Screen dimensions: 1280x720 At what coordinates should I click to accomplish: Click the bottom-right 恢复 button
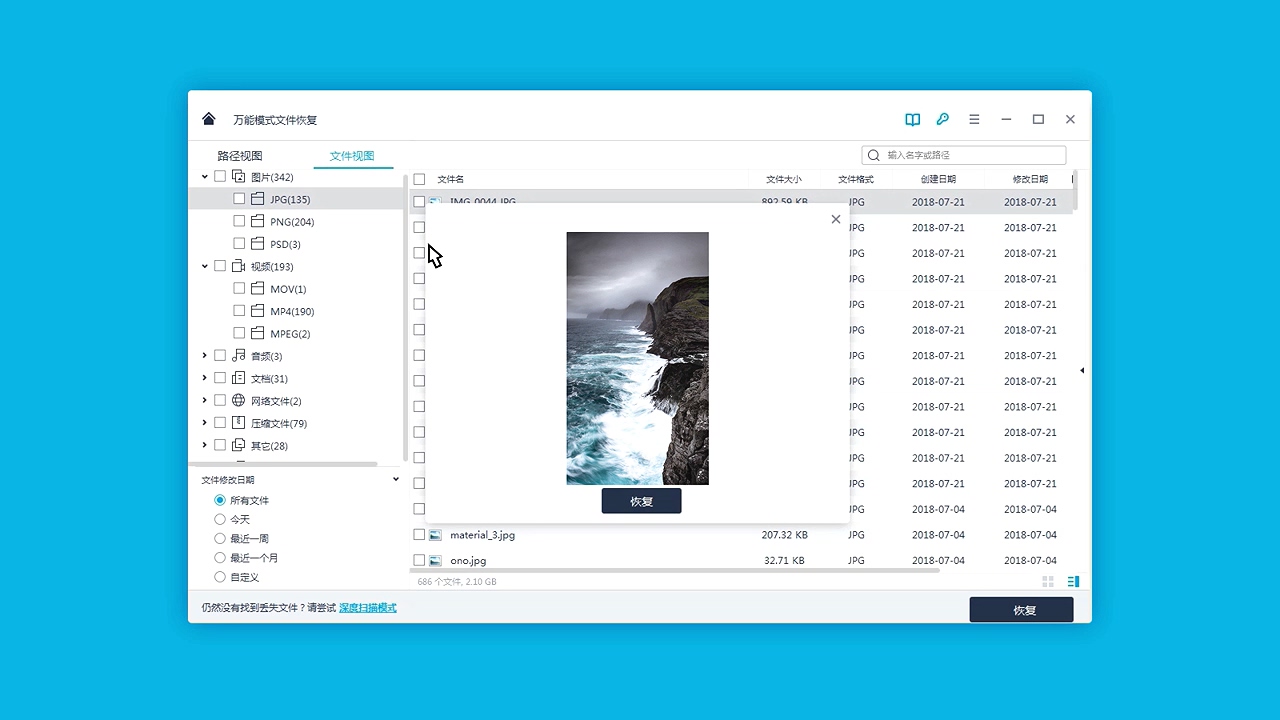[x=1021, y=610]
